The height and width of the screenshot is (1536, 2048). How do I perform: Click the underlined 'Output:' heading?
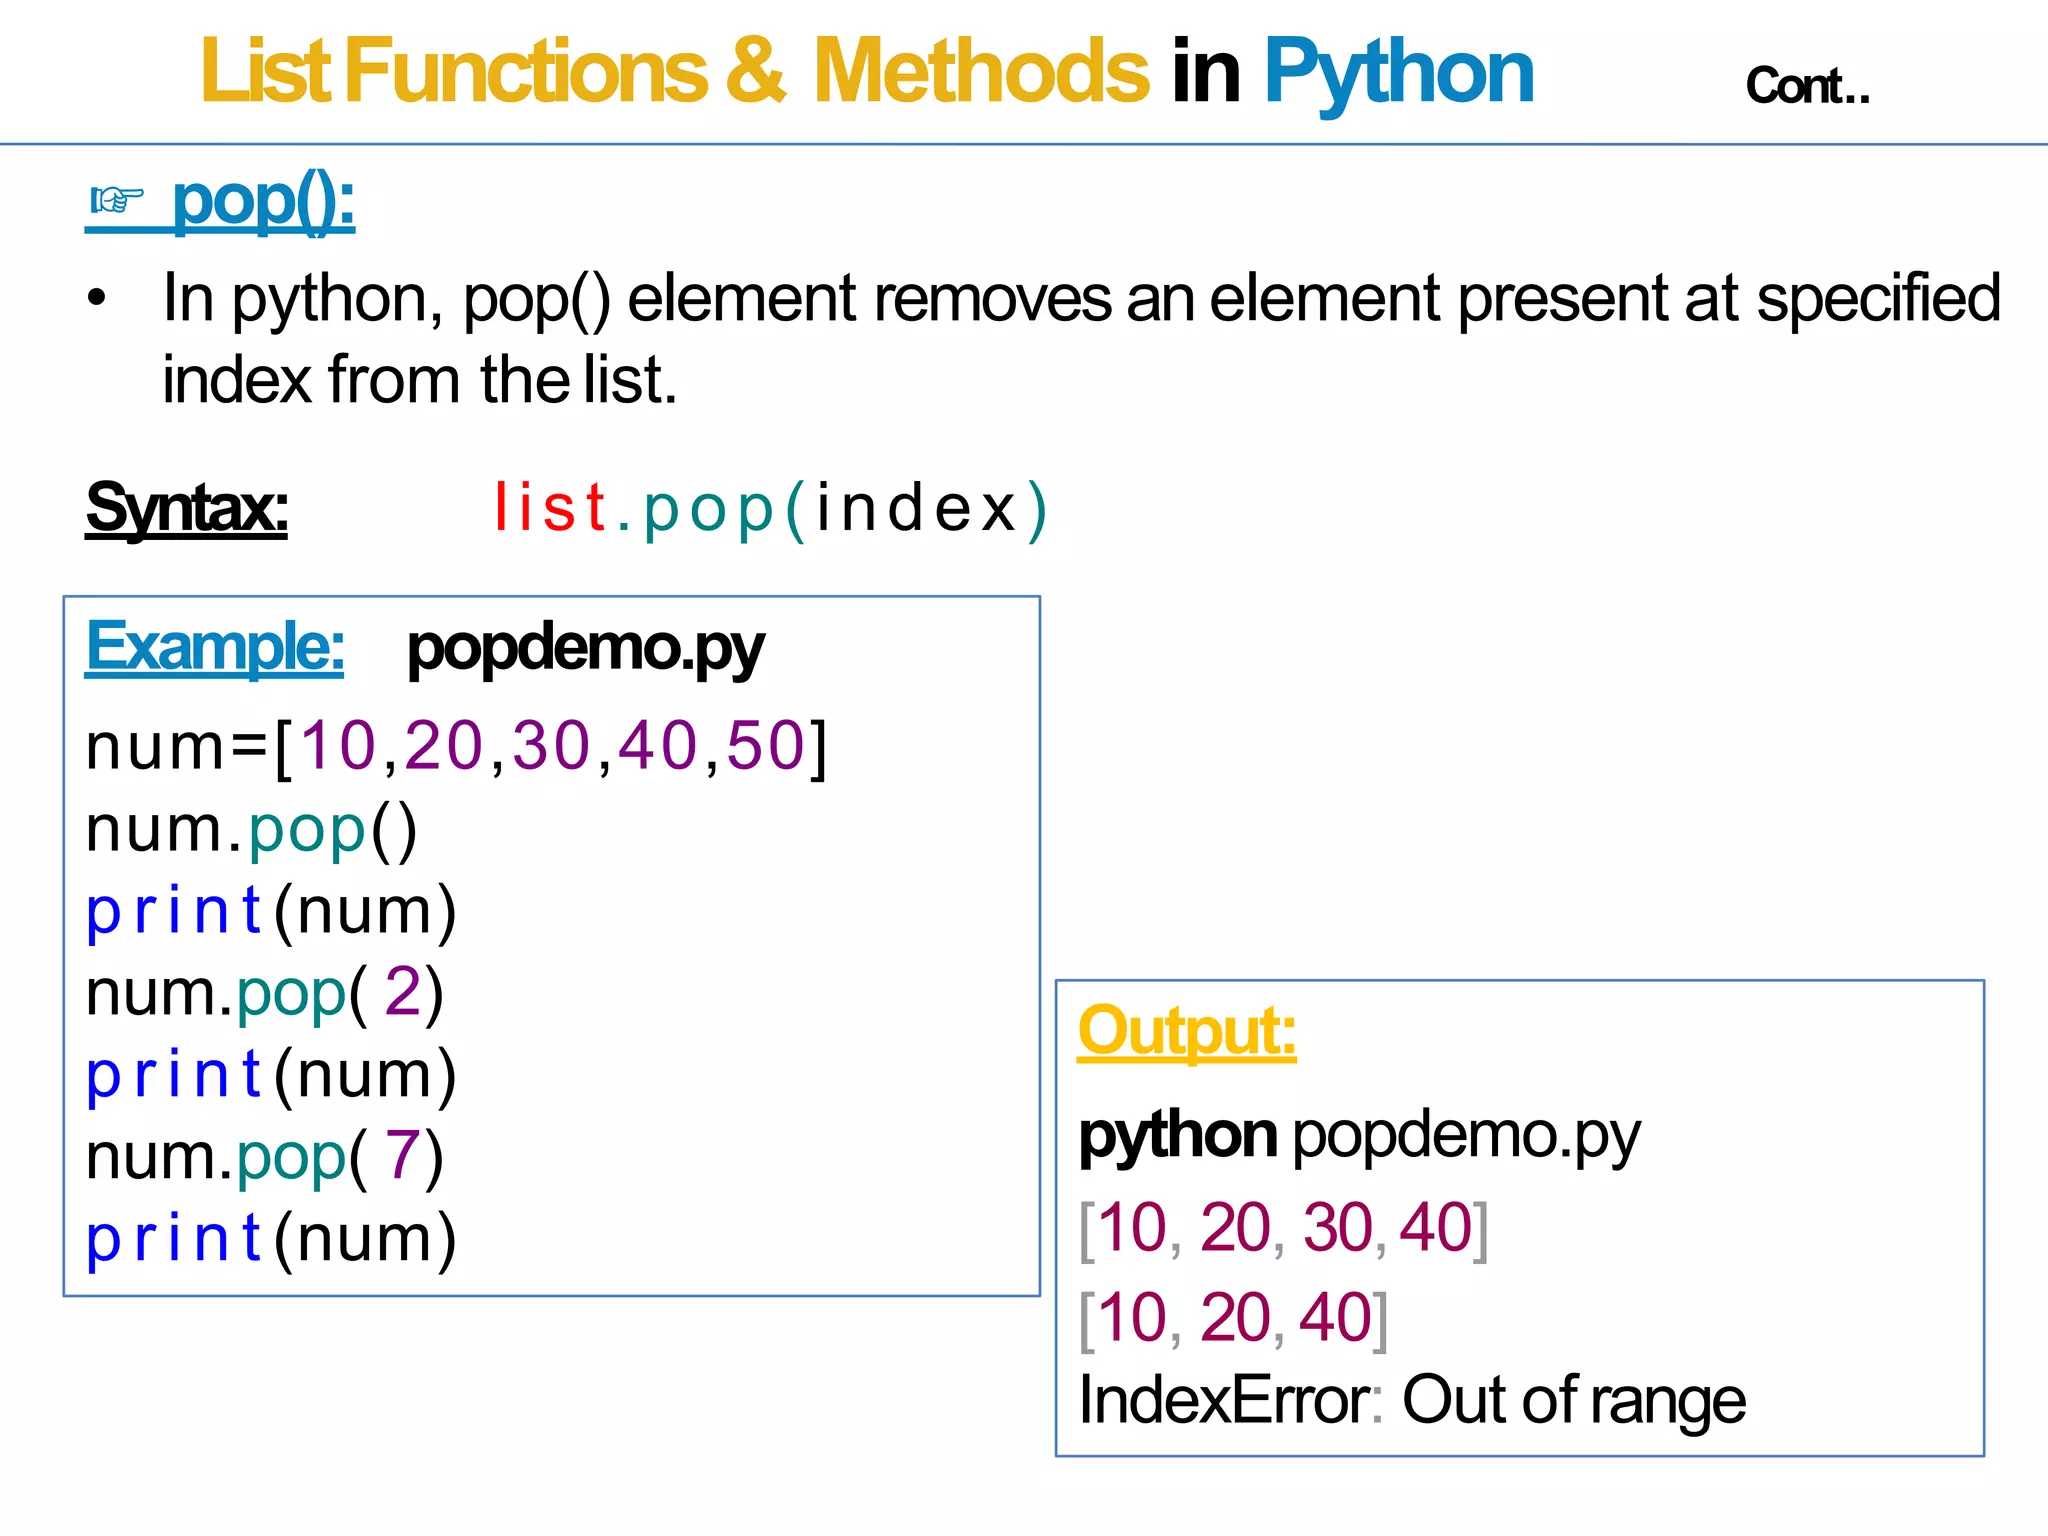coord(1187,1031)
